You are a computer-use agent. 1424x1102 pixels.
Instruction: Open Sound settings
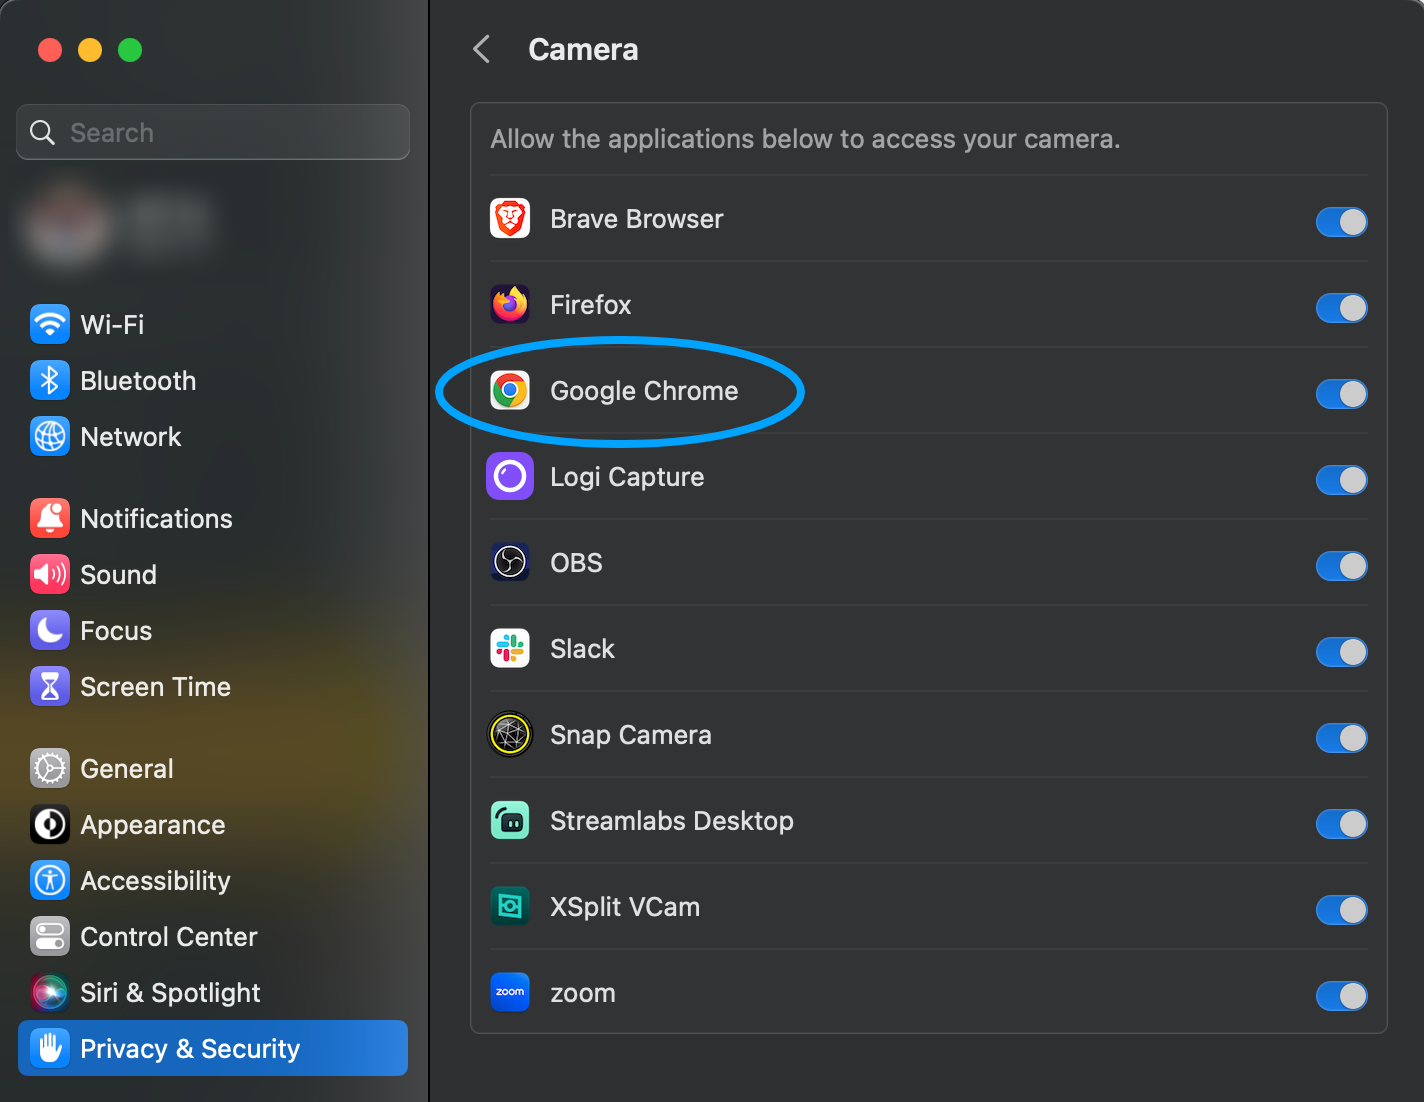pos(213,574)
